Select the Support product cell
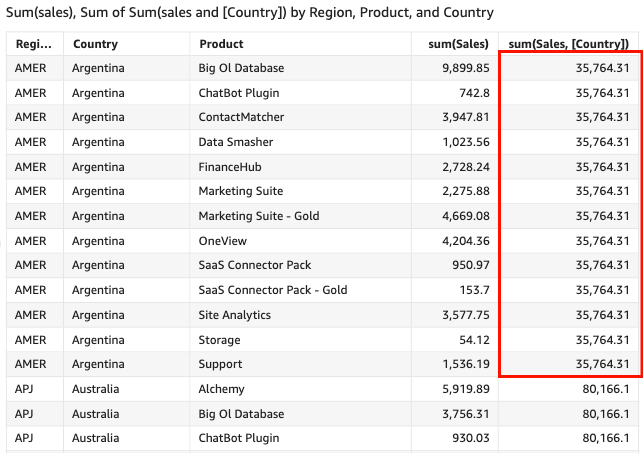 point(220,364)
